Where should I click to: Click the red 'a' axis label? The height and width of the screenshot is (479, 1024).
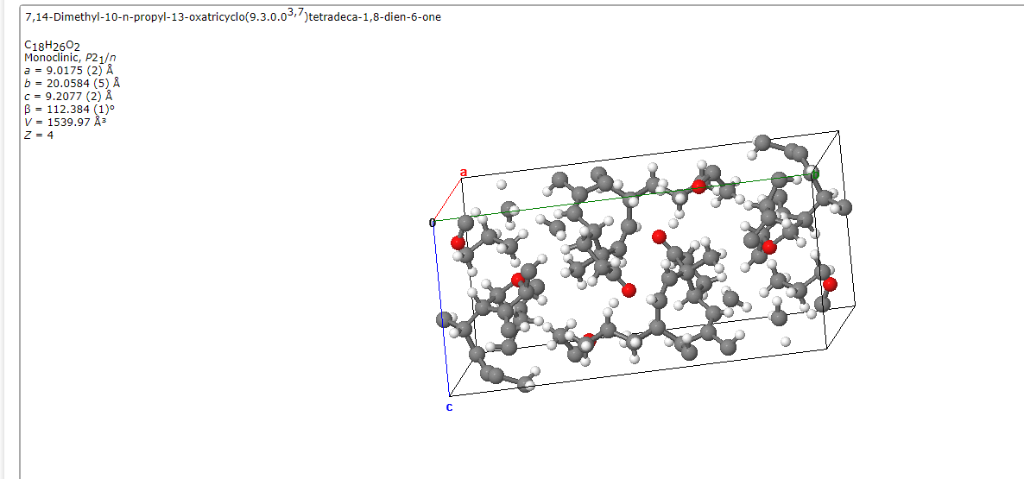point(464,173)
